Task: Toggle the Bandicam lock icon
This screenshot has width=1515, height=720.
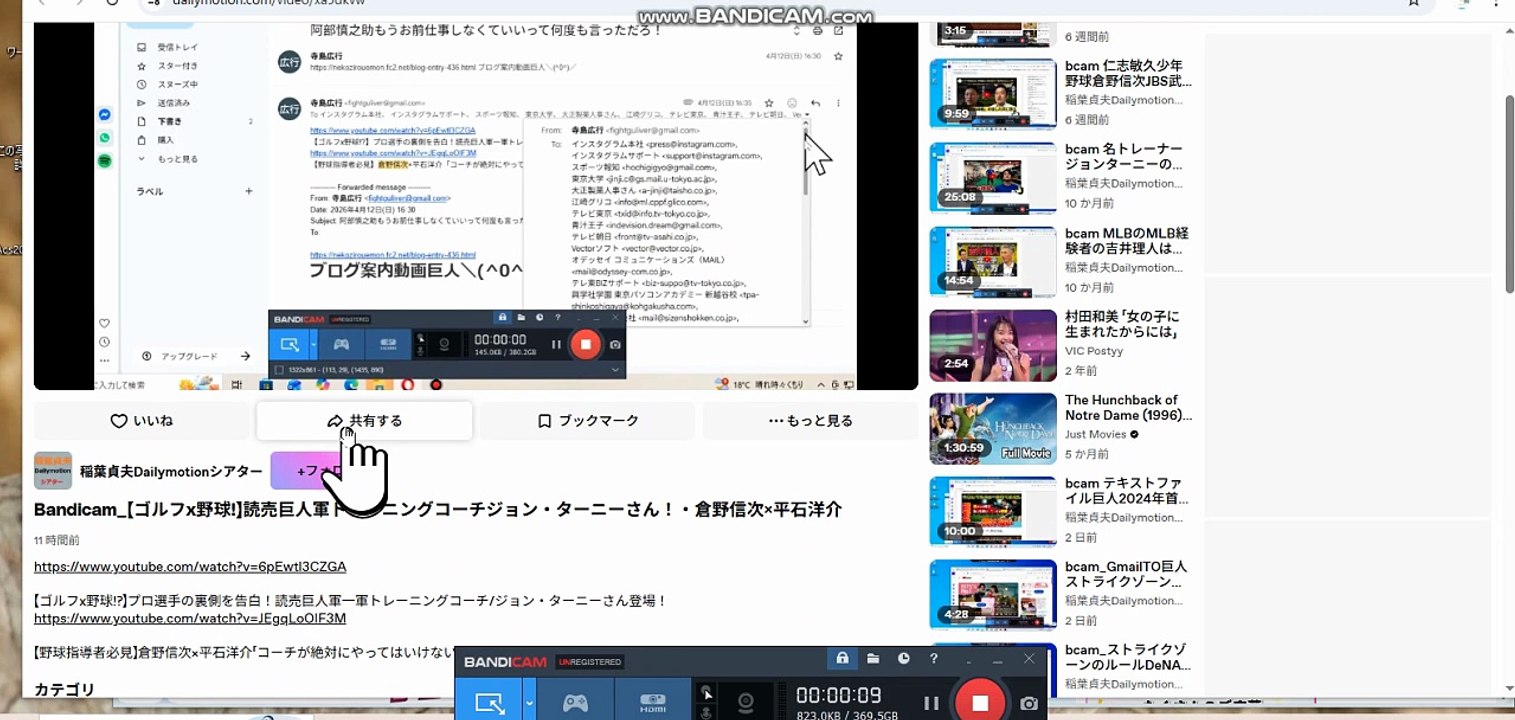Action: click(842, 659)
